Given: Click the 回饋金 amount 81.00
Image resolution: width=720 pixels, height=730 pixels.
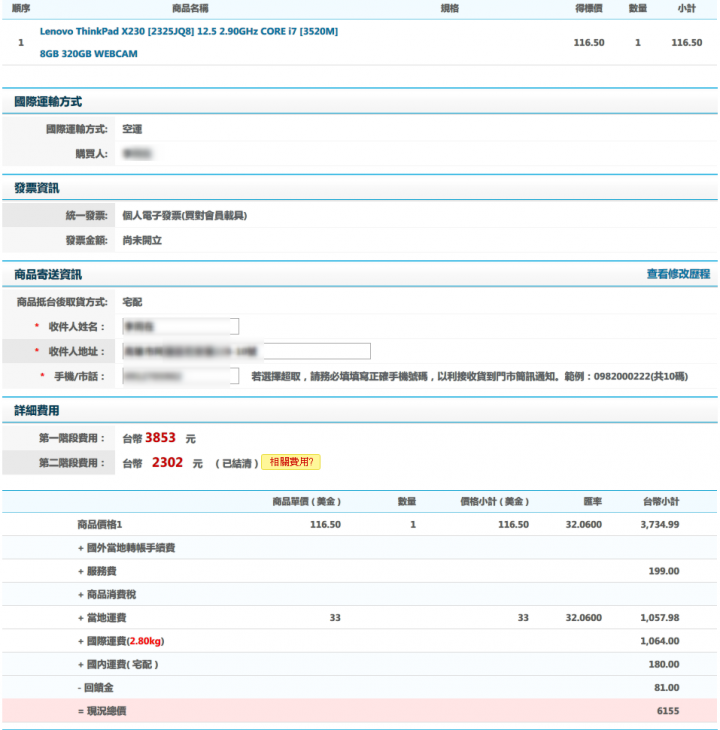Looking at the screenshot, I should coord(666,688).
